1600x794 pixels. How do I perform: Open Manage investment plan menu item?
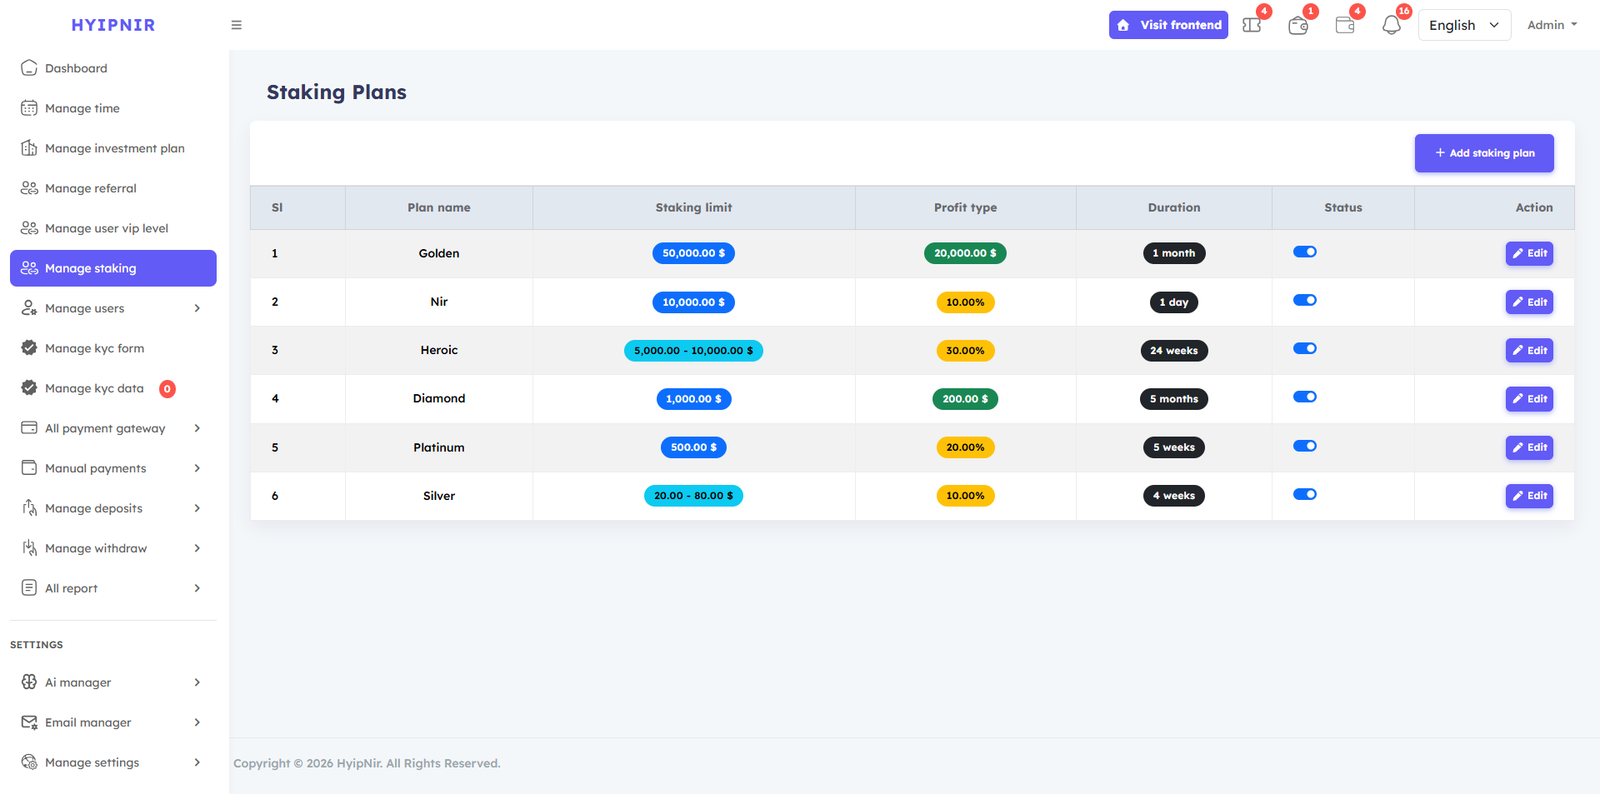[x=113, y=148]
